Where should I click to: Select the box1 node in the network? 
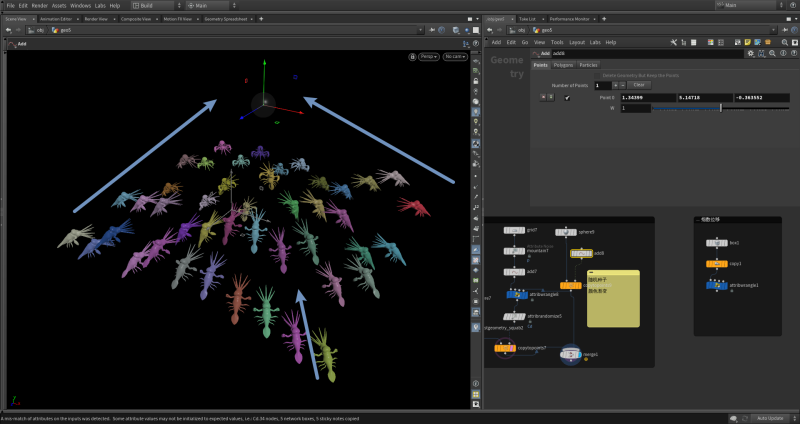tap(717, 243)
